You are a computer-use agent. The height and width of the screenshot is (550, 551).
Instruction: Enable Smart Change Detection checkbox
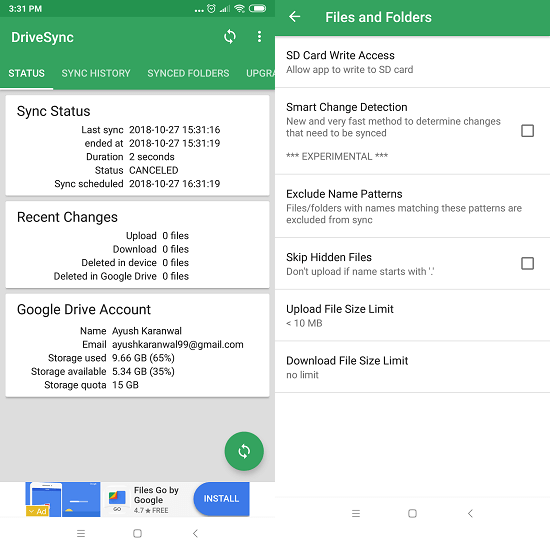coord(527,131)
